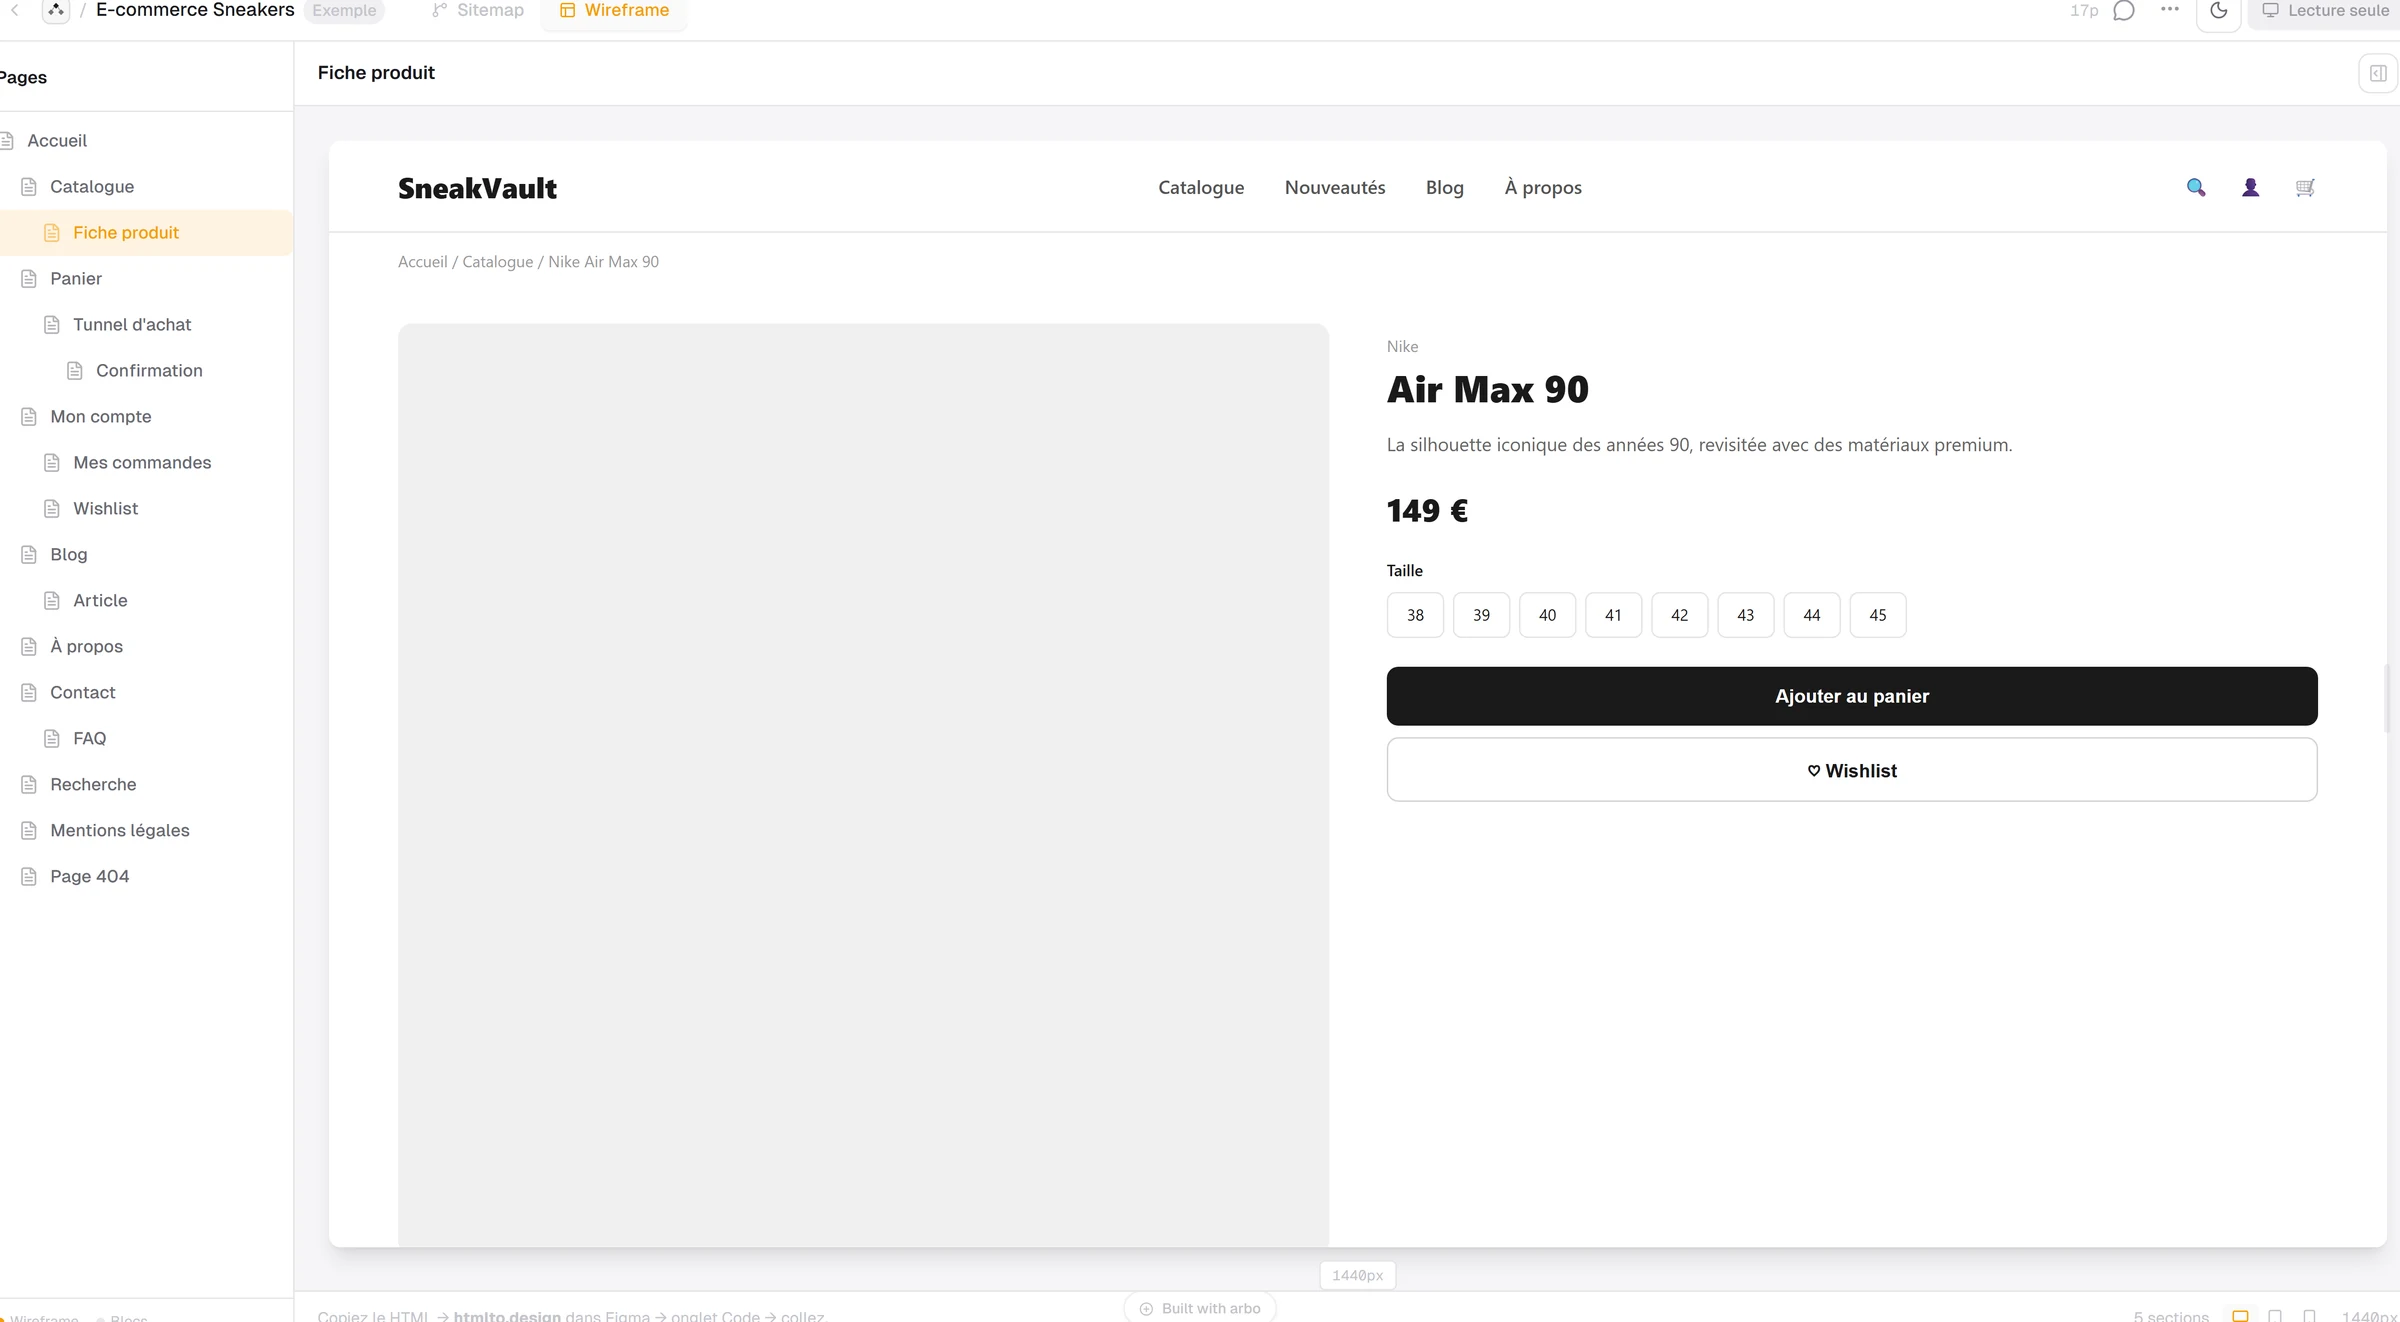Select size 39

1481,615
